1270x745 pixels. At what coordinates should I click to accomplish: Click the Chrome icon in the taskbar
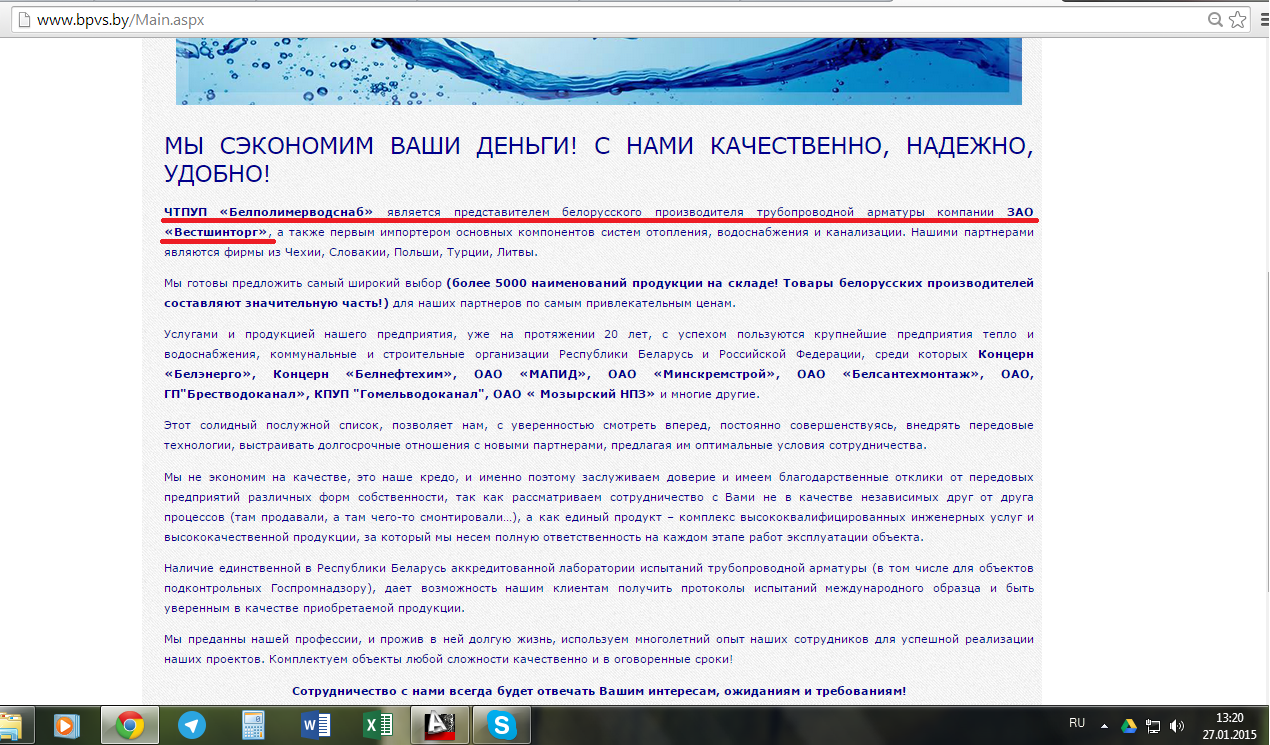pos(130,725)
